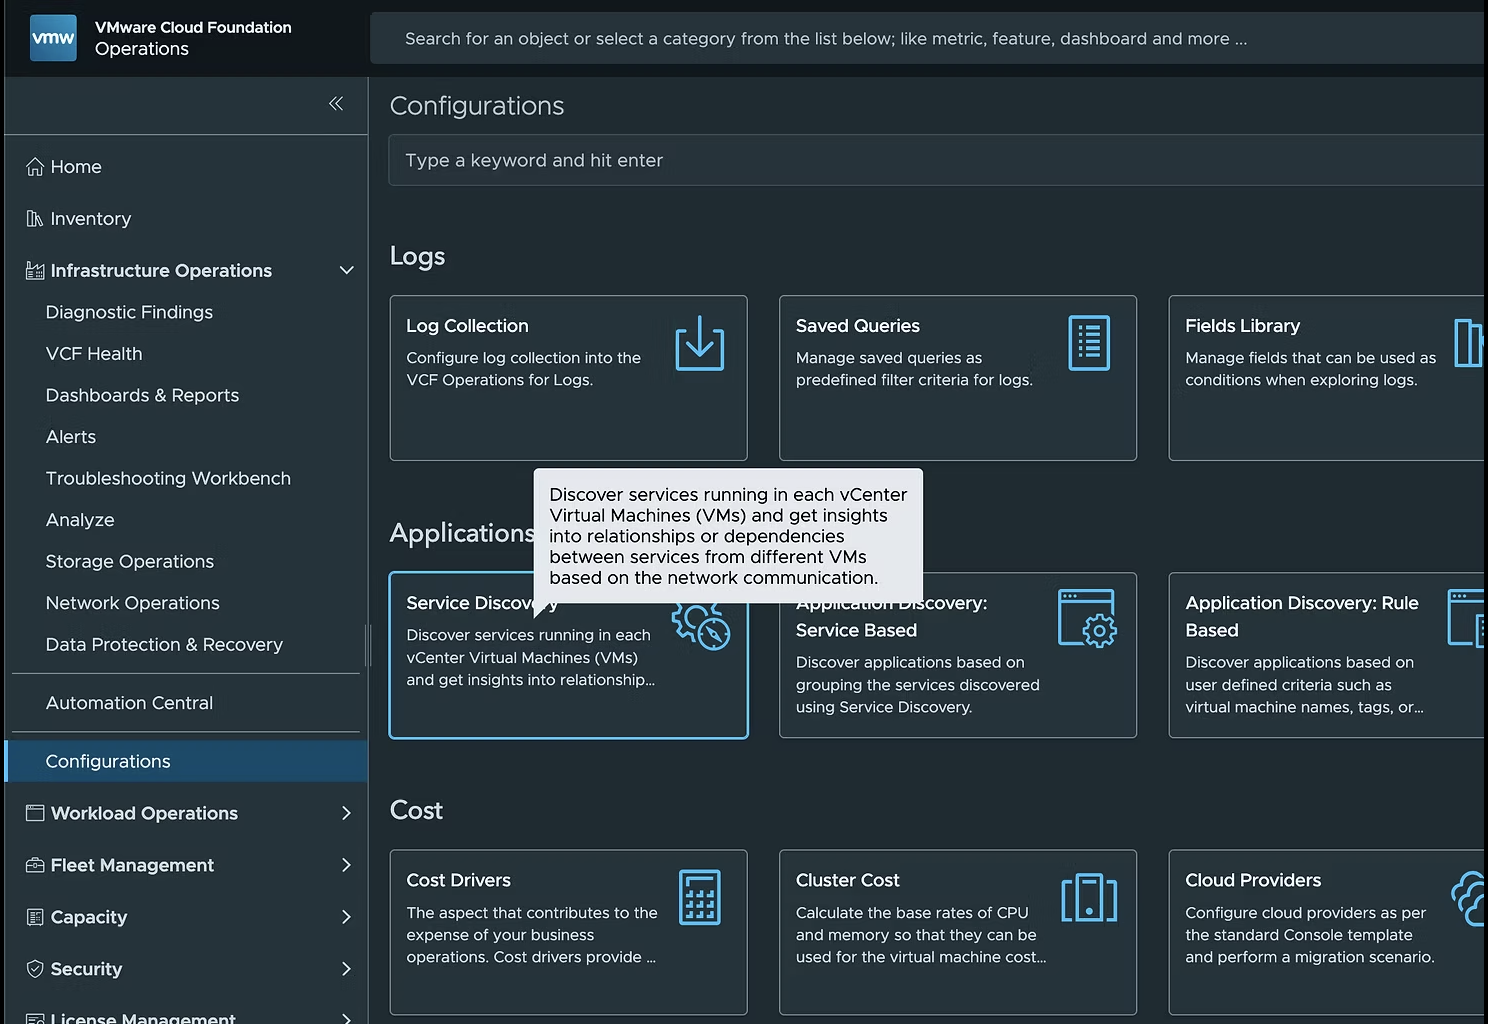Collapse the sidebar with double-chevron icon

point(336,104)
